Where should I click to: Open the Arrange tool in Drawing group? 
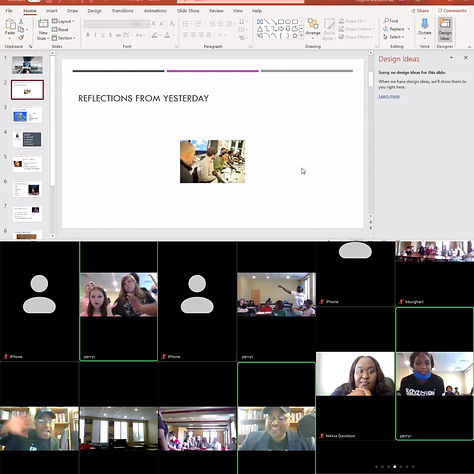[x=313, y=27]
